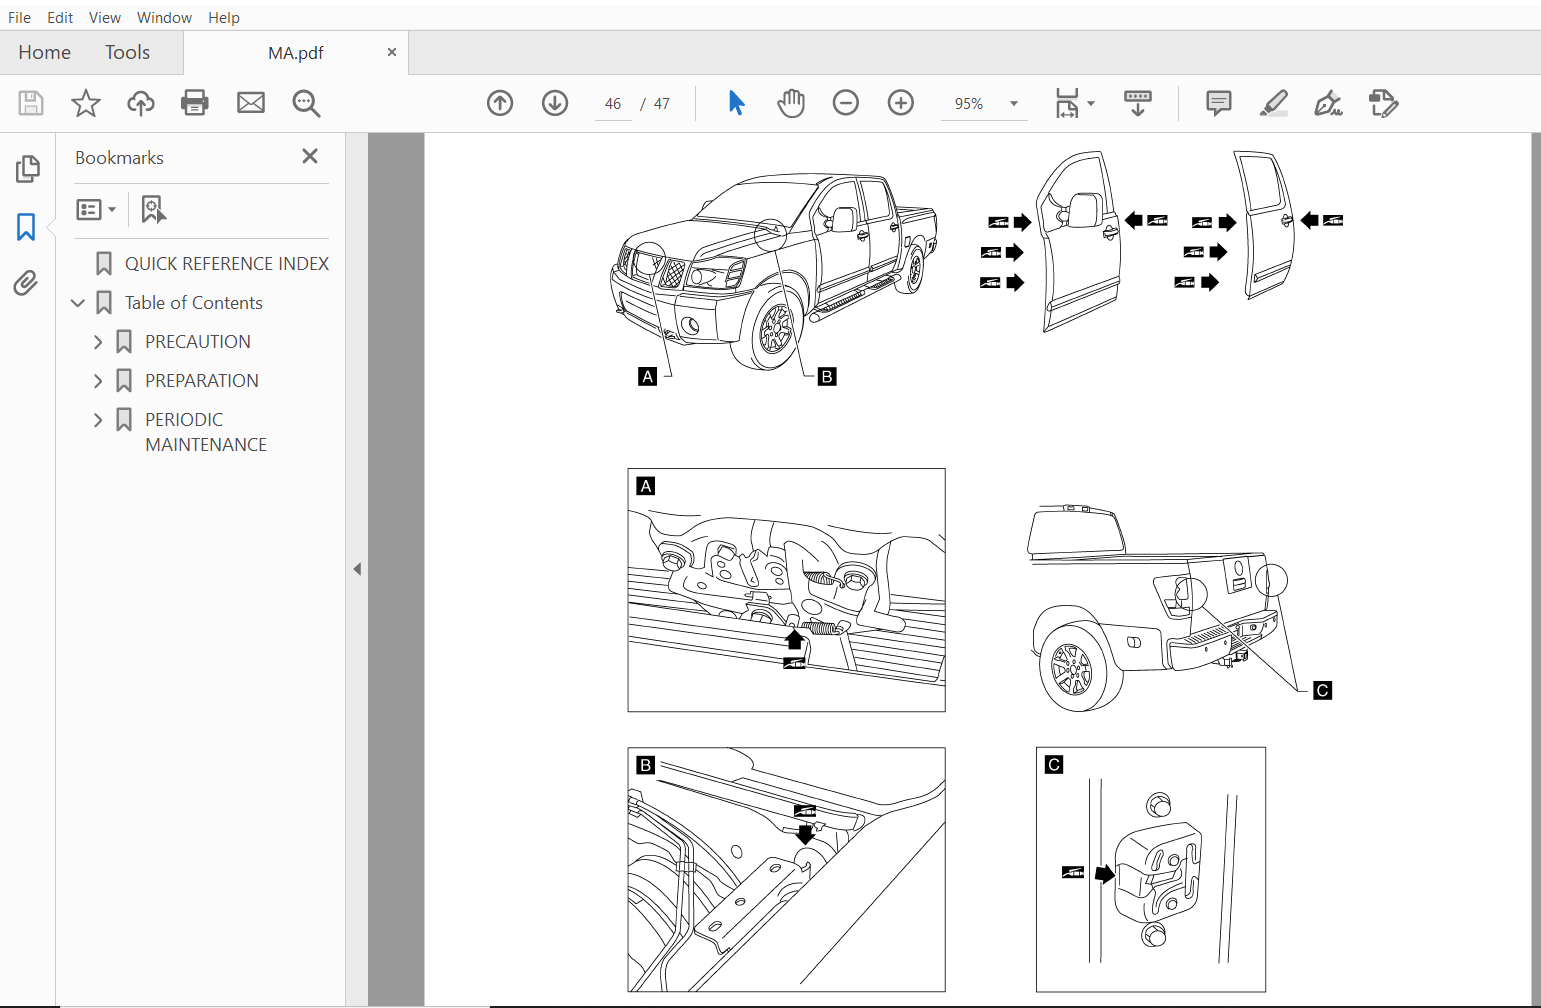Viewport: 1541px width, 1008px height.
Task: Edit the page number field
Action: [x=613, y=103]
